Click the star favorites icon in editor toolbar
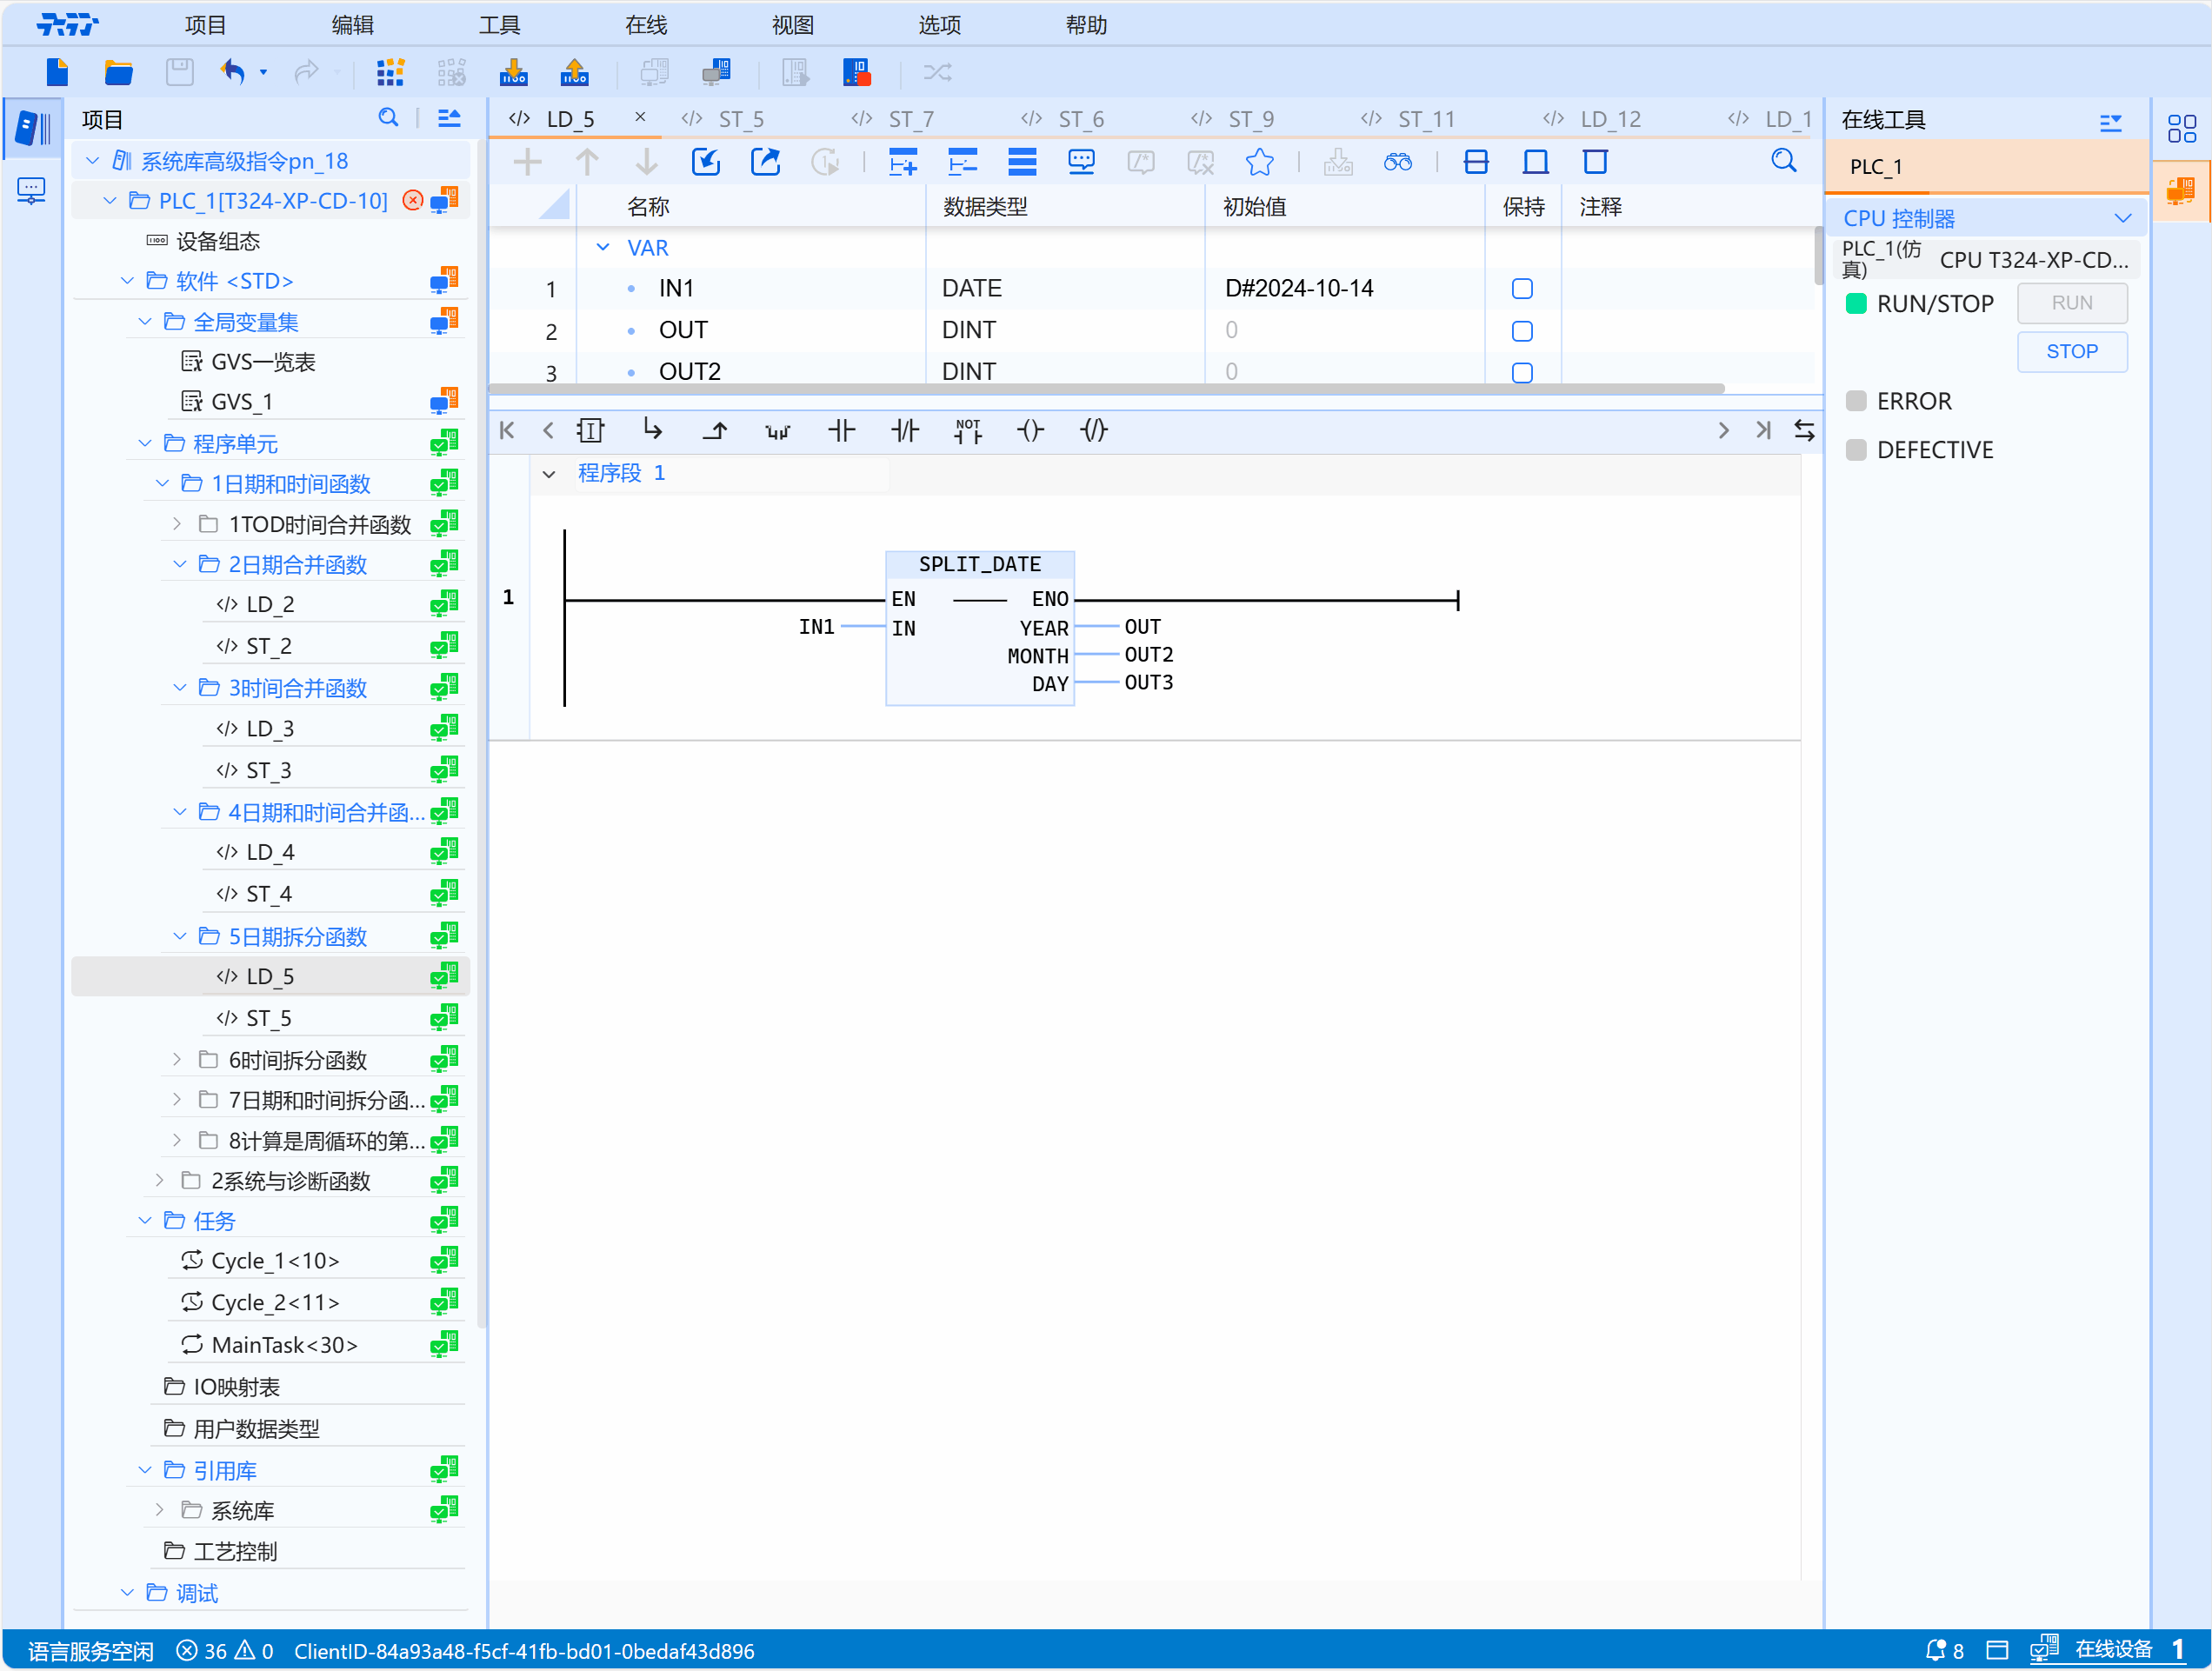Image resolution: width=2212 pixels, height=1671 pixels. click(1259, 162)
